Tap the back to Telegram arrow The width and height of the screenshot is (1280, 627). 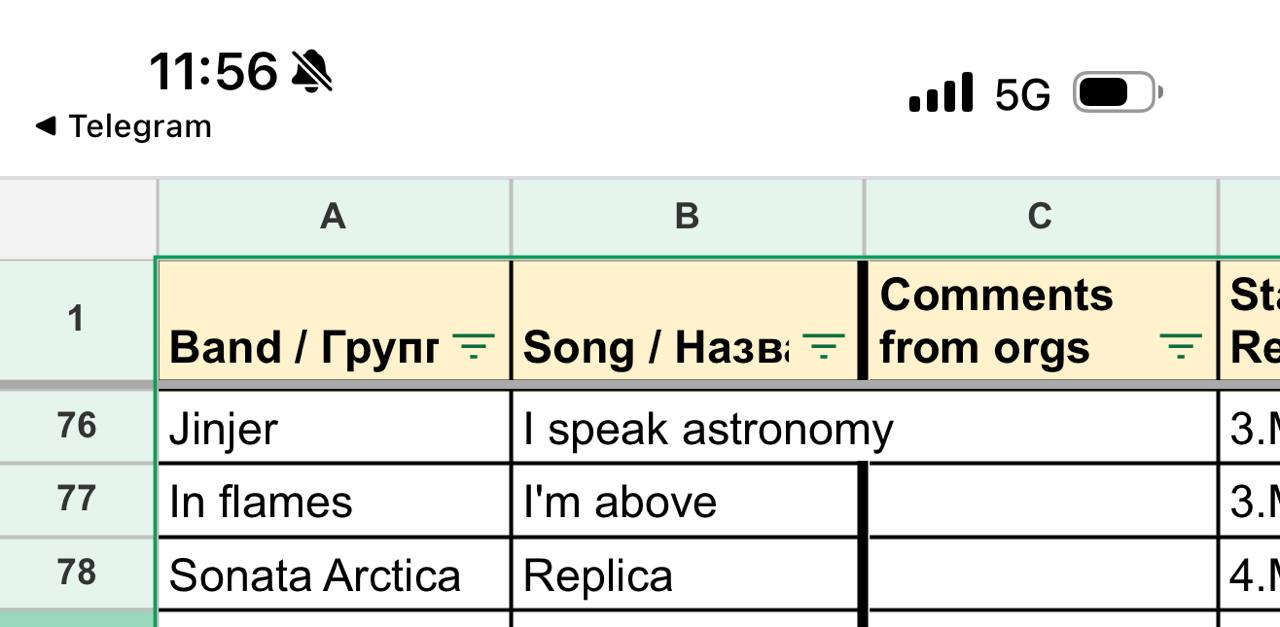45,126
